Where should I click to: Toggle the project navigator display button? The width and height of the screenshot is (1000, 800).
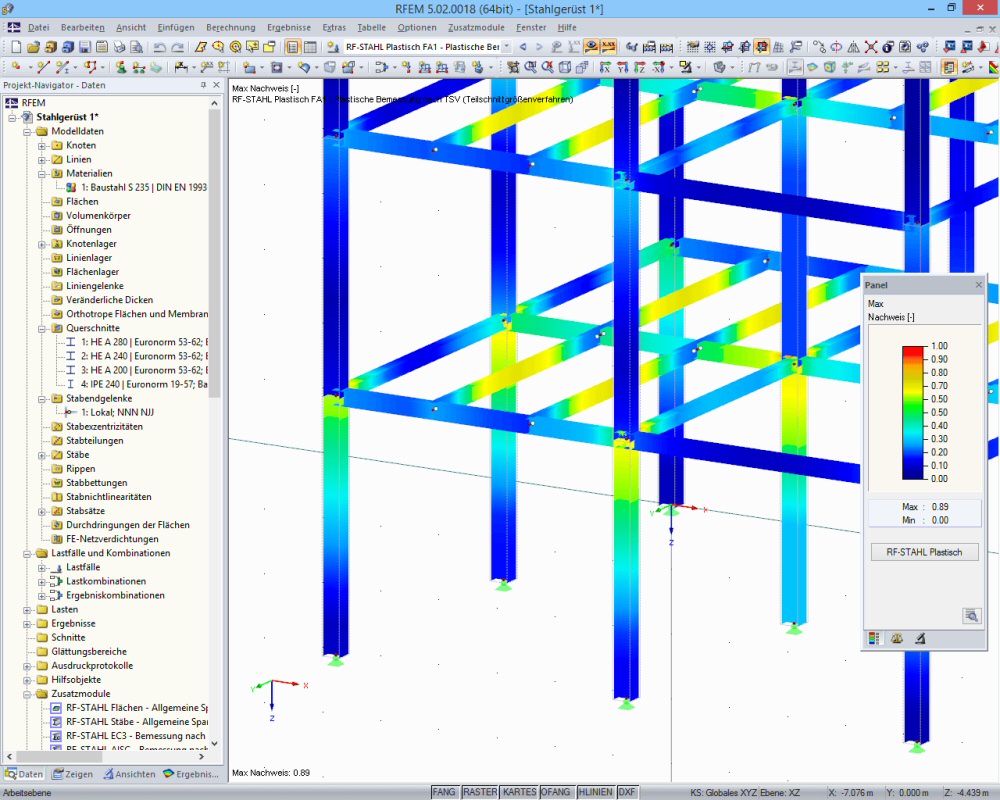click(292, 47)
